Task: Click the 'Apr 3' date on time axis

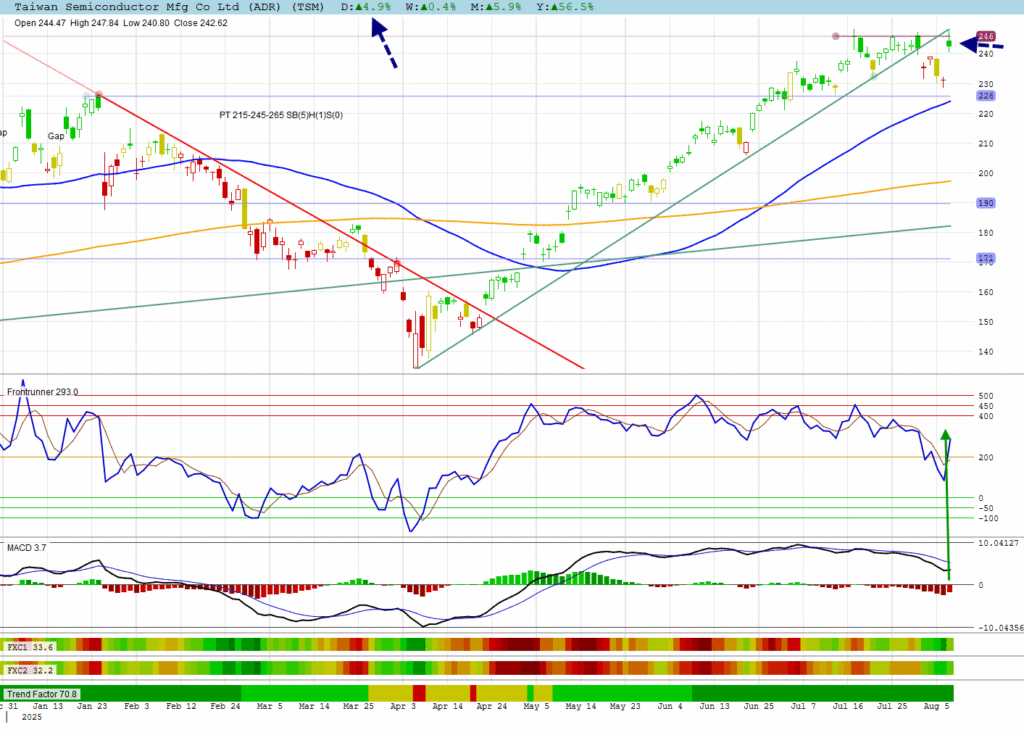Action: click(x=403, y=706)
